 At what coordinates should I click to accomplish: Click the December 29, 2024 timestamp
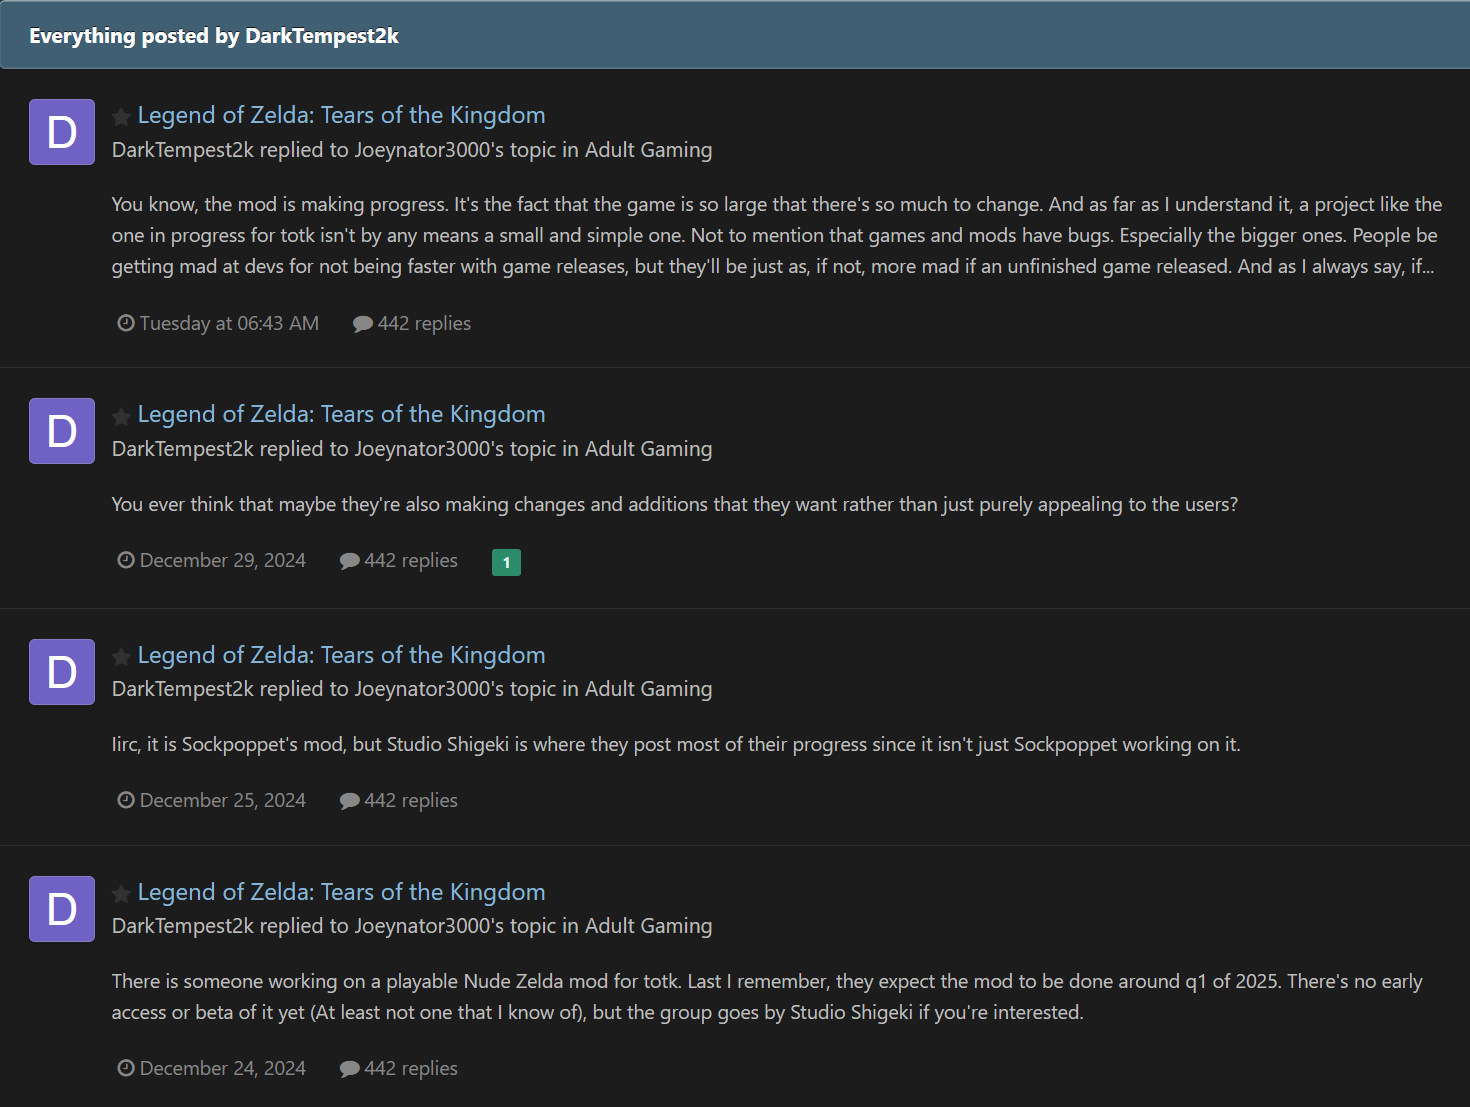[212, 560]
